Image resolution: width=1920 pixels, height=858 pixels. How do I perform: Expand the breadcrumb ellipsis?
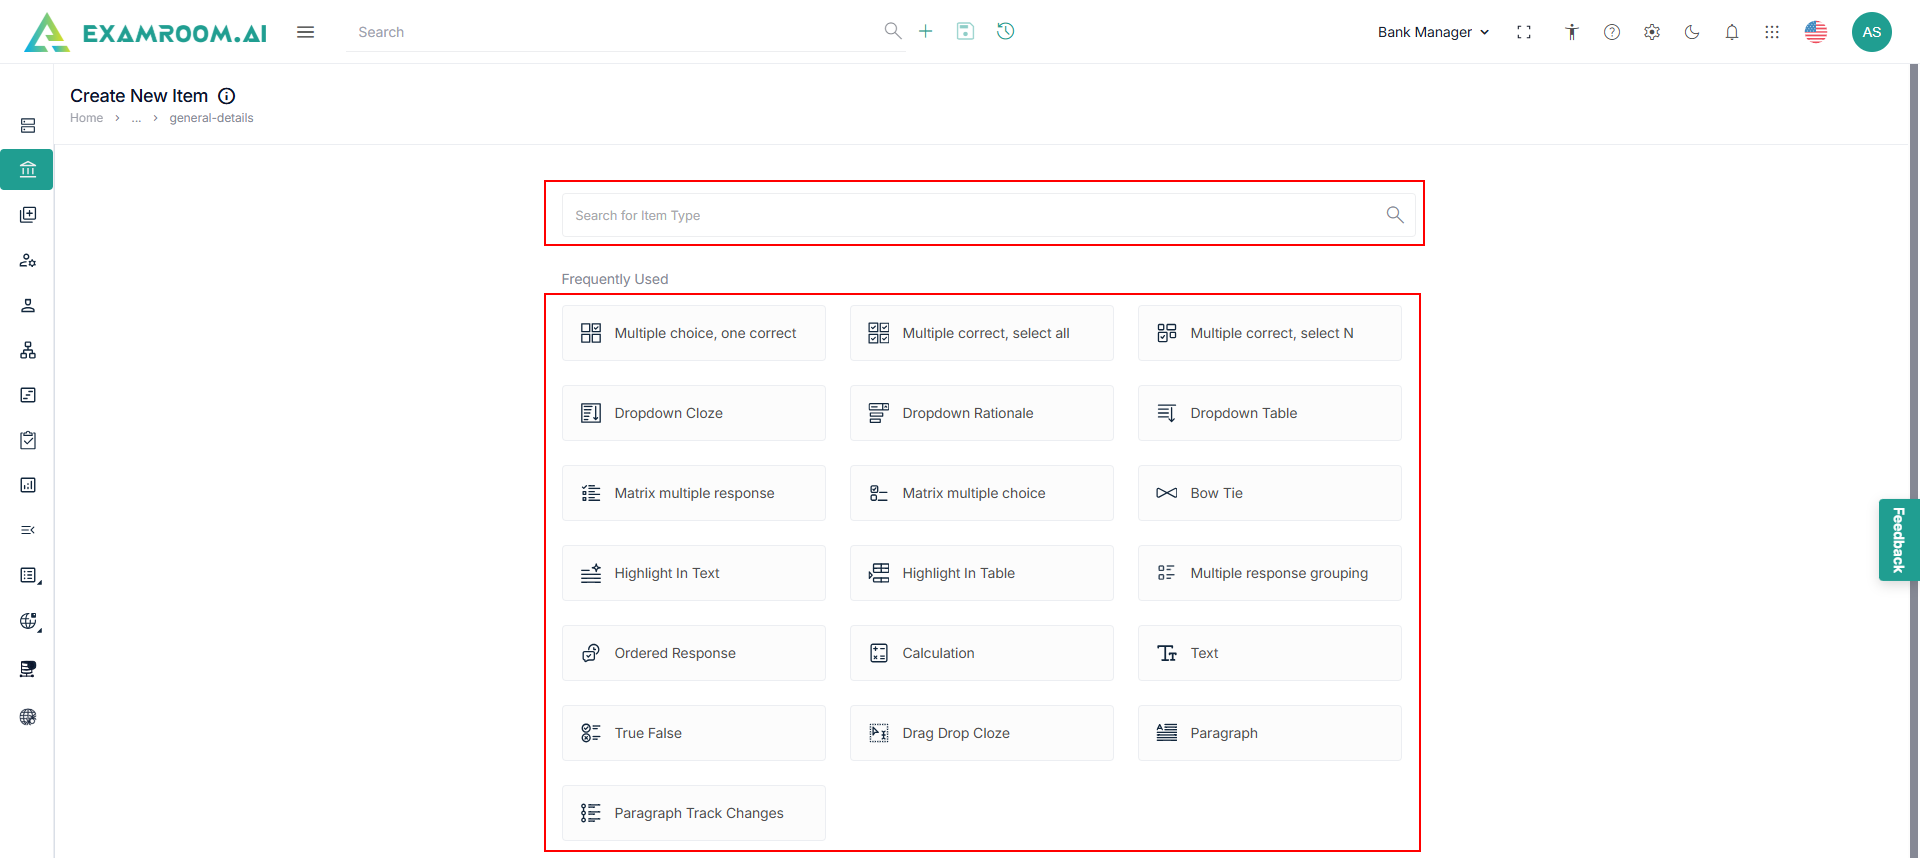pyautogui.click(x=136, y=118)
